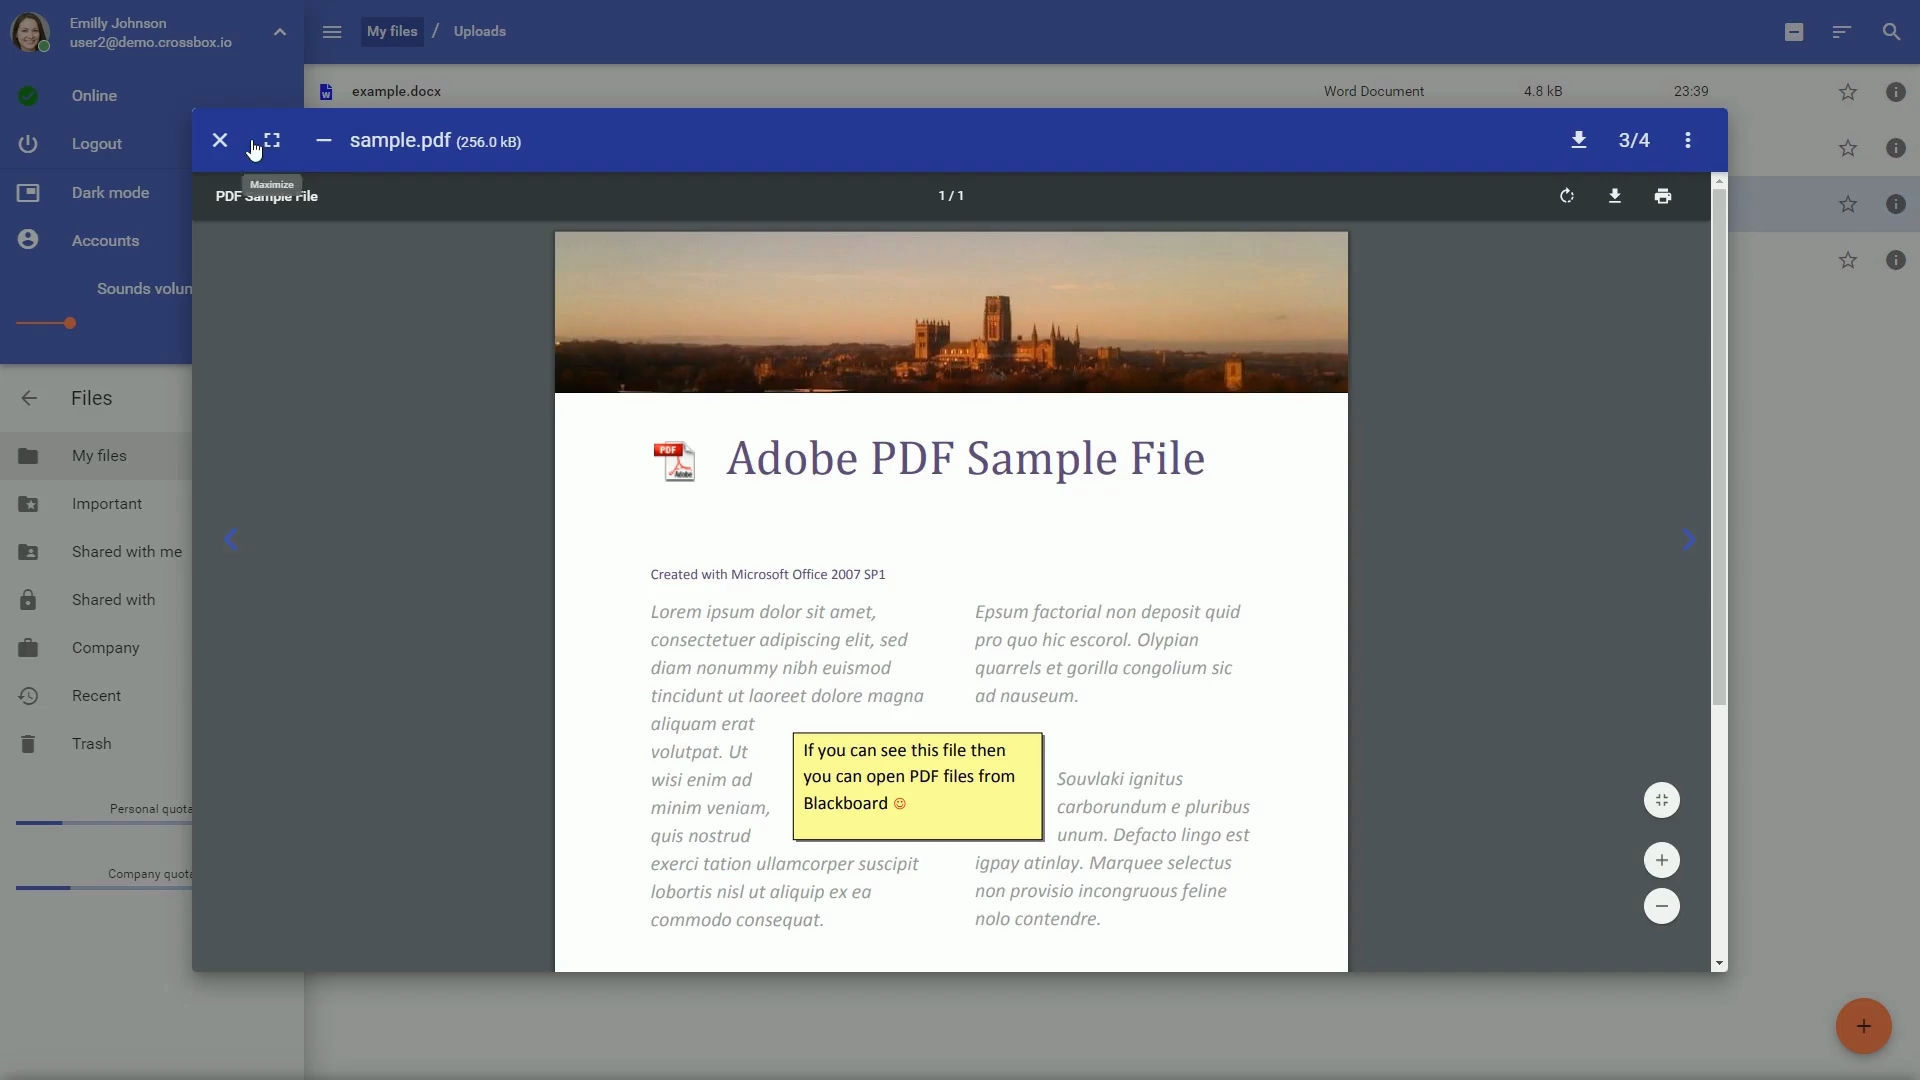Click the Emilly Johnson profile avatar

pos(30,32)
